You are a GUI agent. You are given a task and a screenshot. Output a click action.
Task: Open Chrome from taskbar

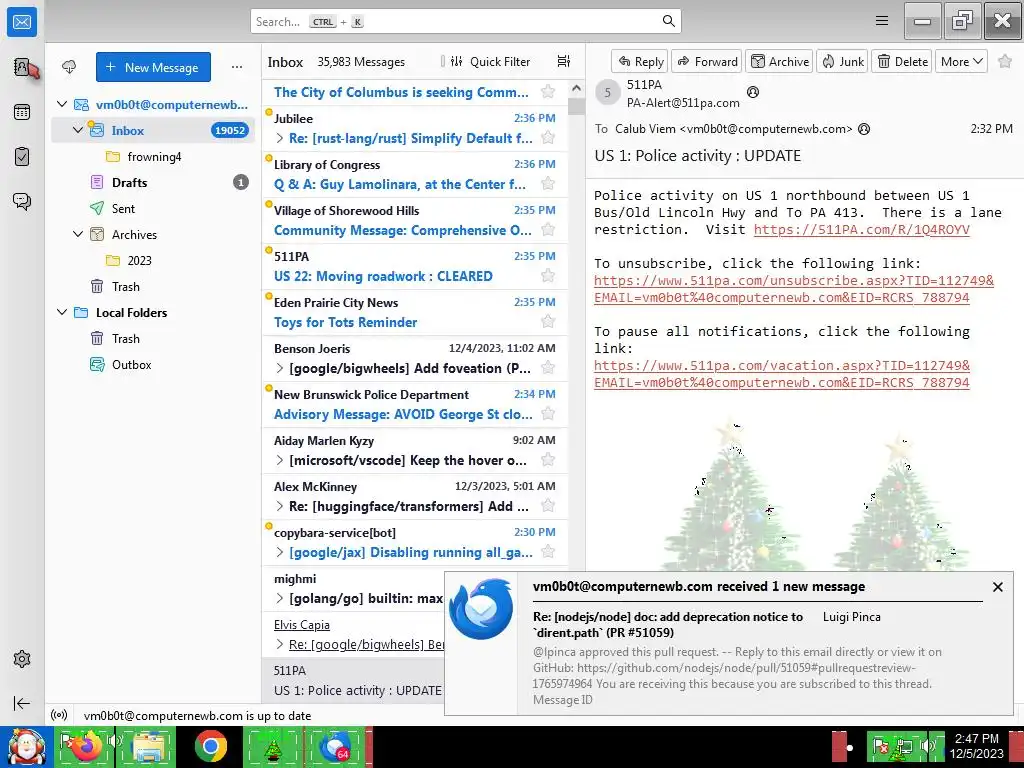tap(210, 747)
